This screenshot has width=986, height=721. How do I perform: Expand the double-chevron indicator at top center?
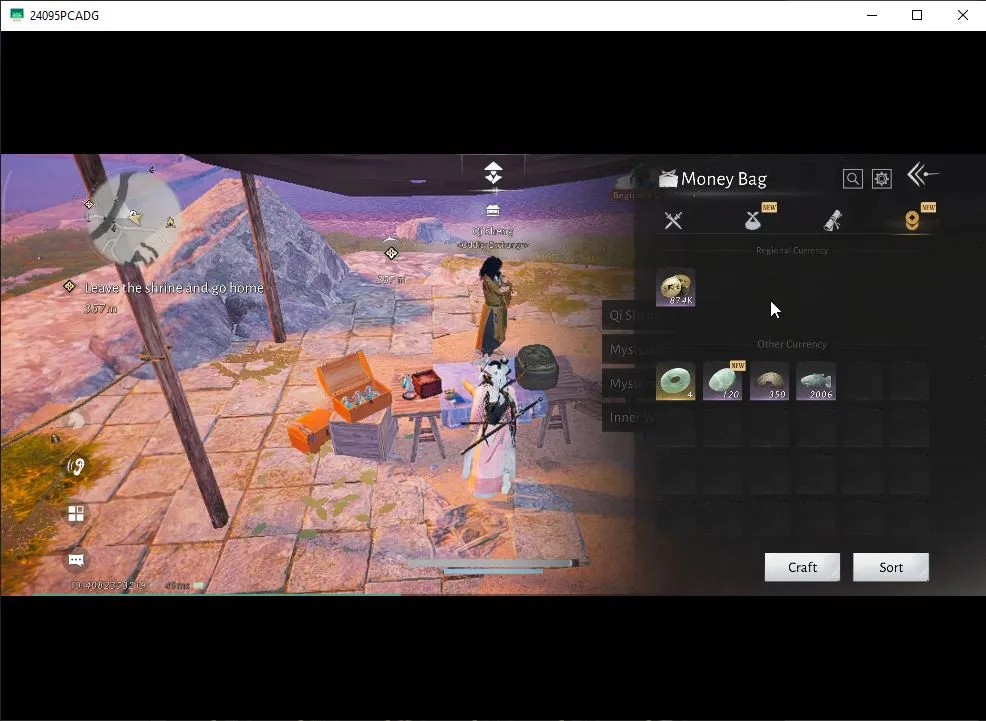[x=493, y=172]
